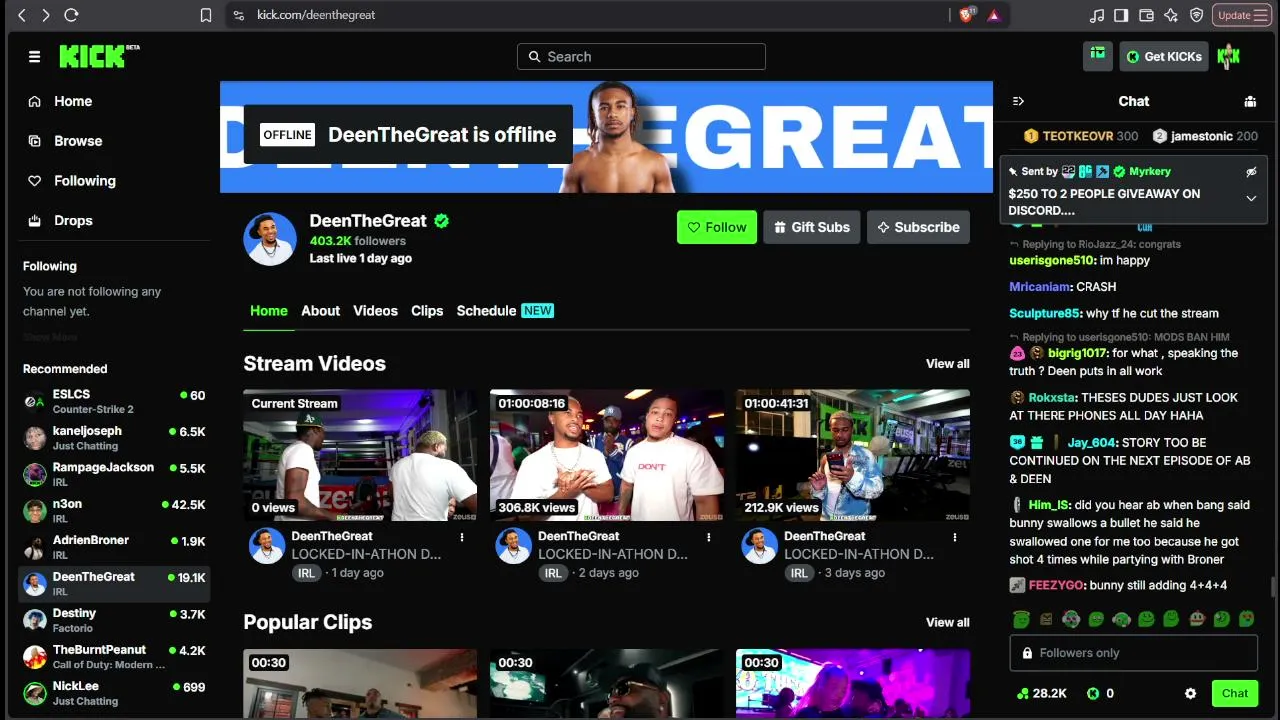The width and height of the screenshot is (1280, 720).
Task: Go back in browser history
Action: [x=22, y=15]
